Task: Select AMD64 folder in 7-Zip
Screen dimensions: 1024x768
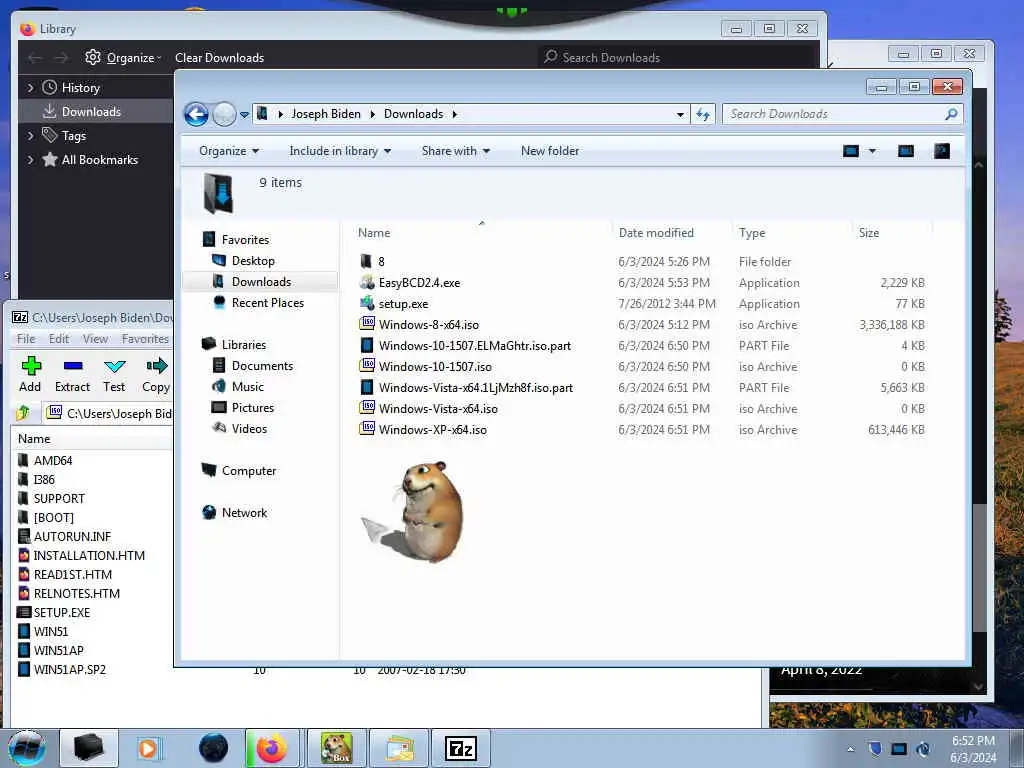Action: [x=54, y=460]
